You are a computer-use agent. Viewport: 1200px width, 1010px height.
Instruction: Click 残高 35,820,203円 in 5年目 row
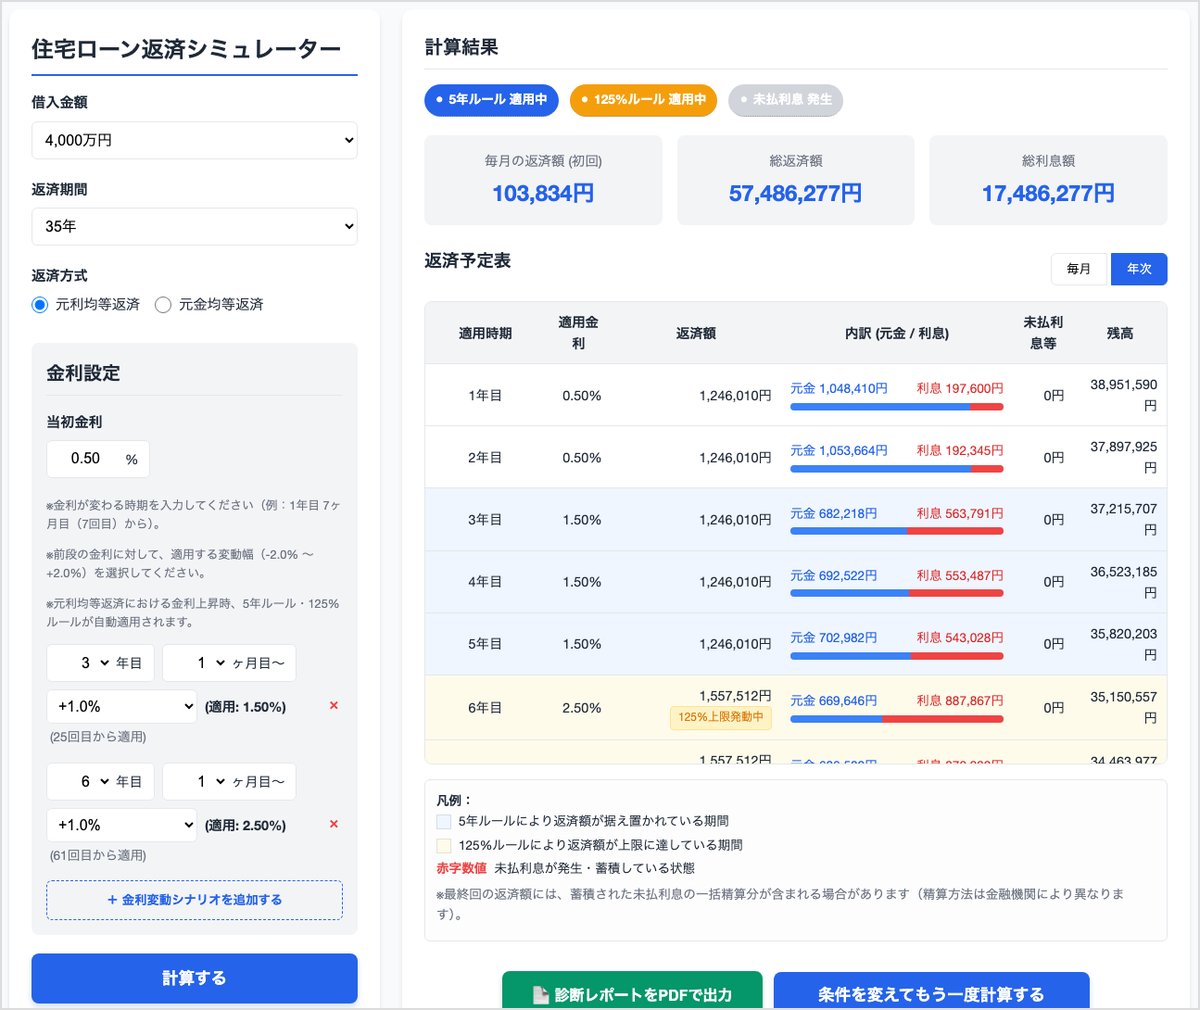[1123, 644]
